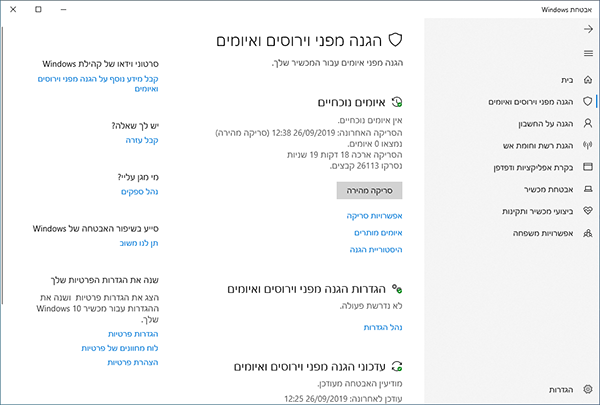
Task: Click the נהל הגדרות link
Action: [x=383, y=327]
